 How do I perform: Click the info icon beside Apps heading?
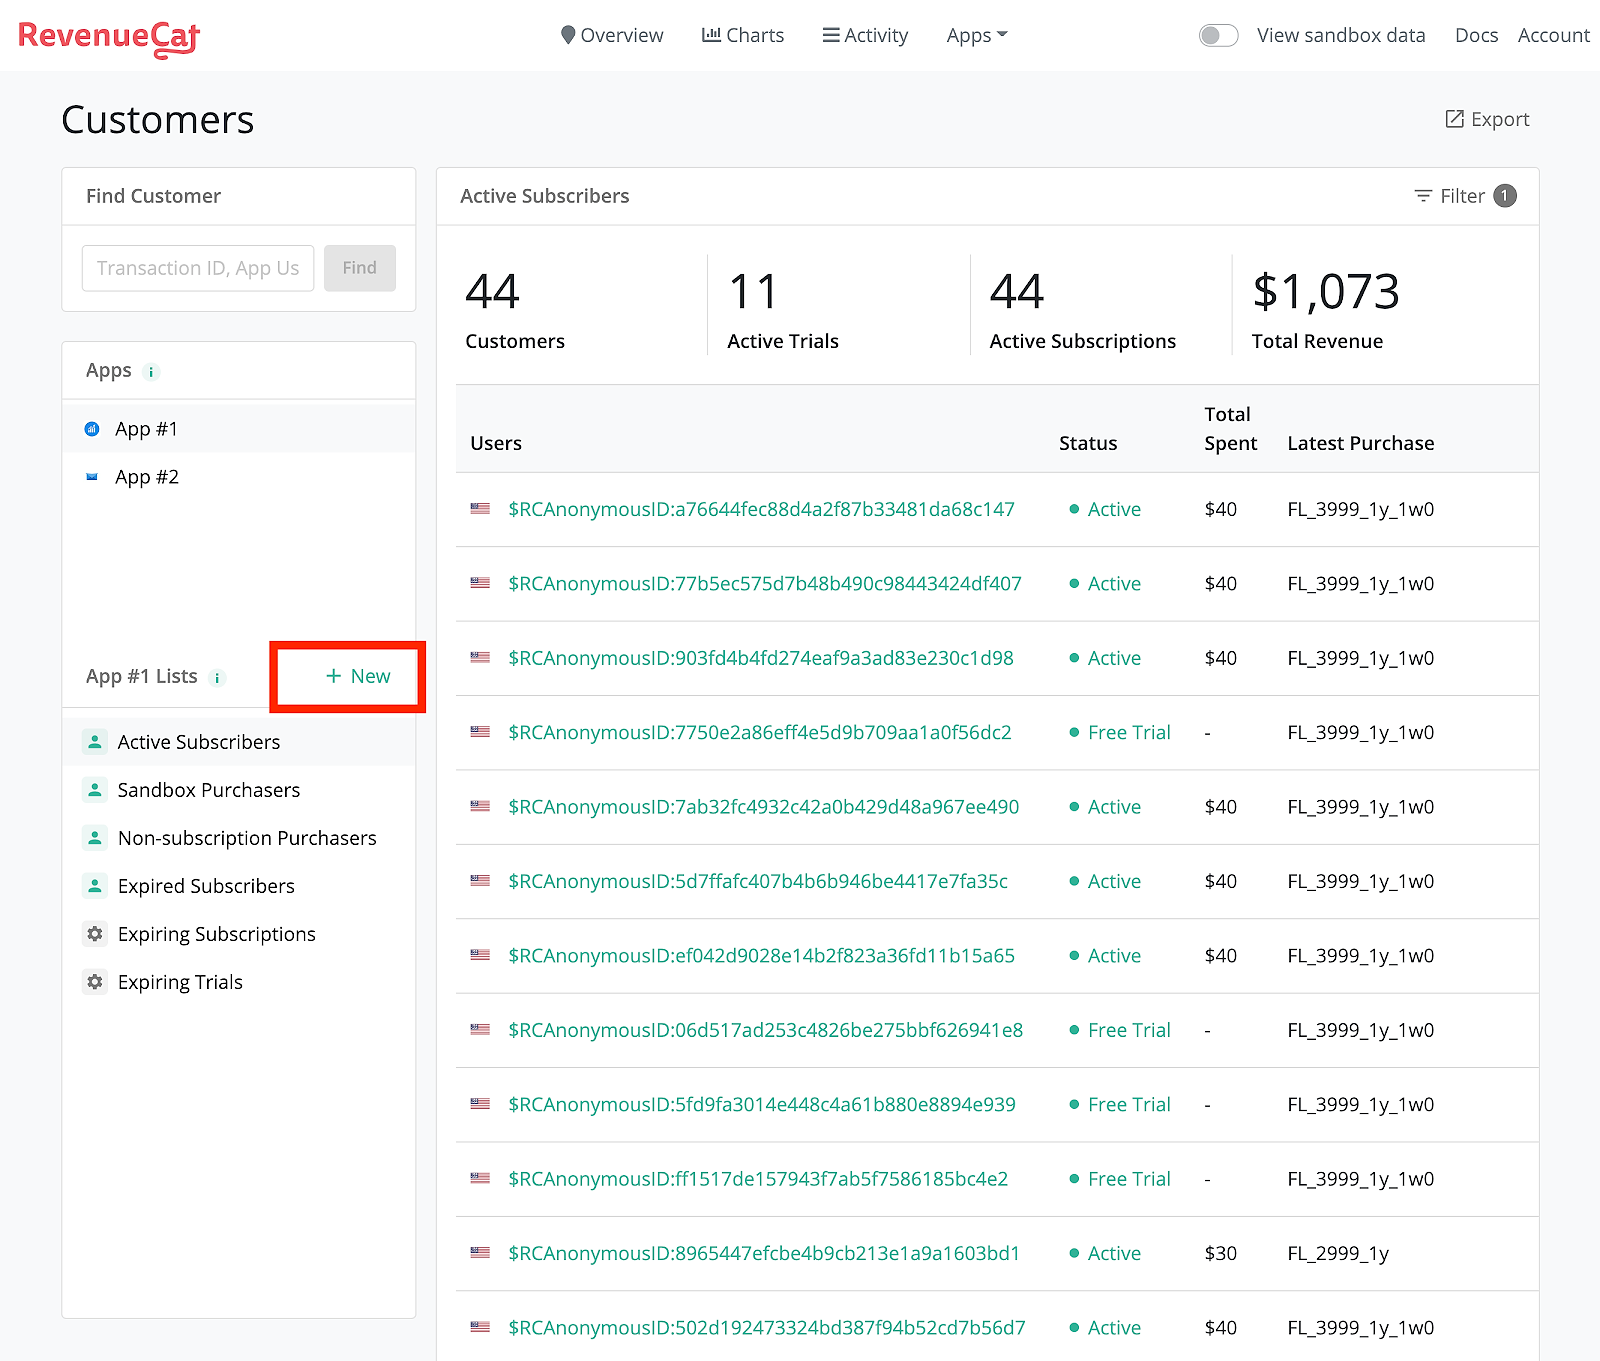click(152, 372)
